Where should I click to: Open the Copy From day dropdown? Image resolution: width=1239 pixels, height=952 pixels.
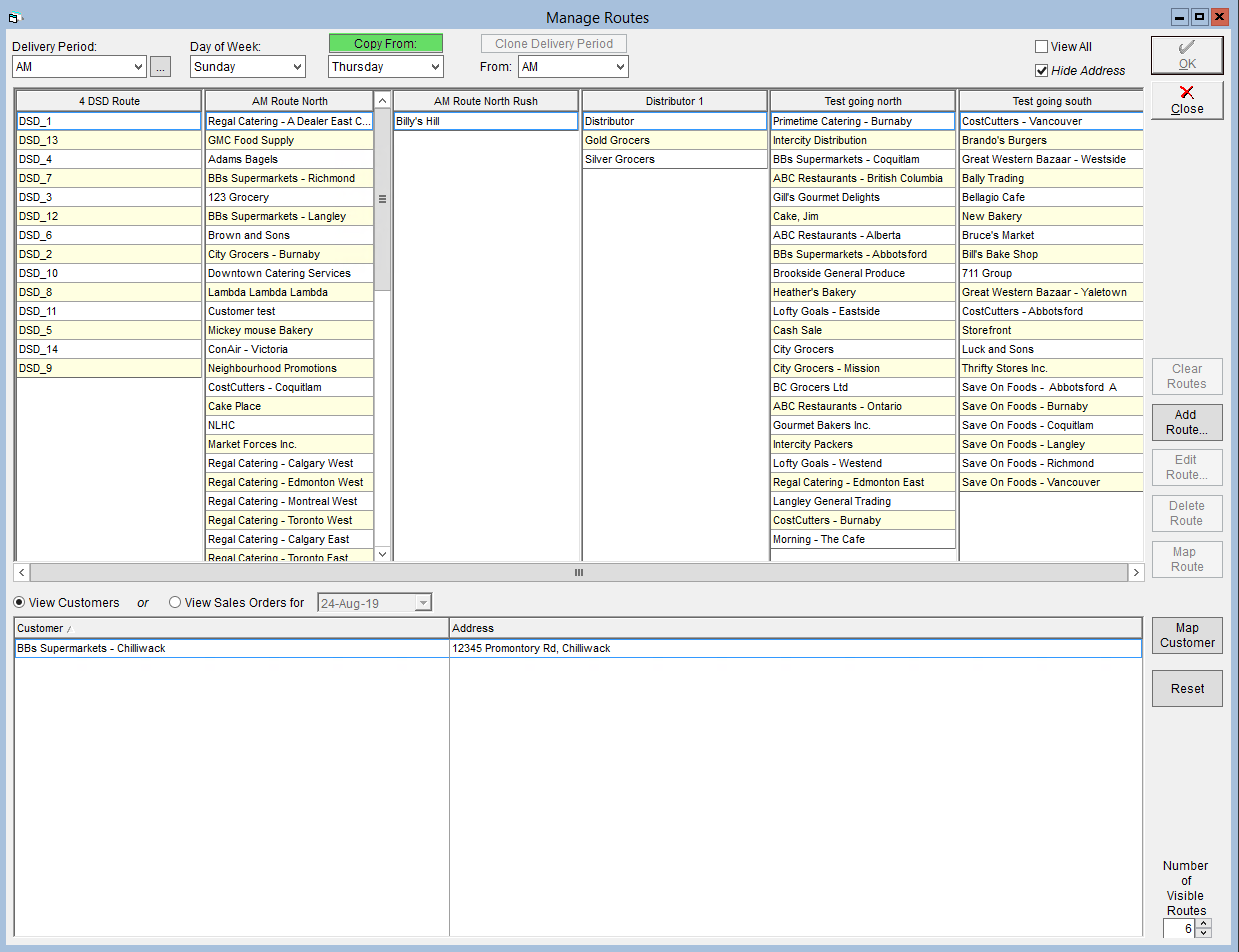pyautogui.click(x=434, y=67)
